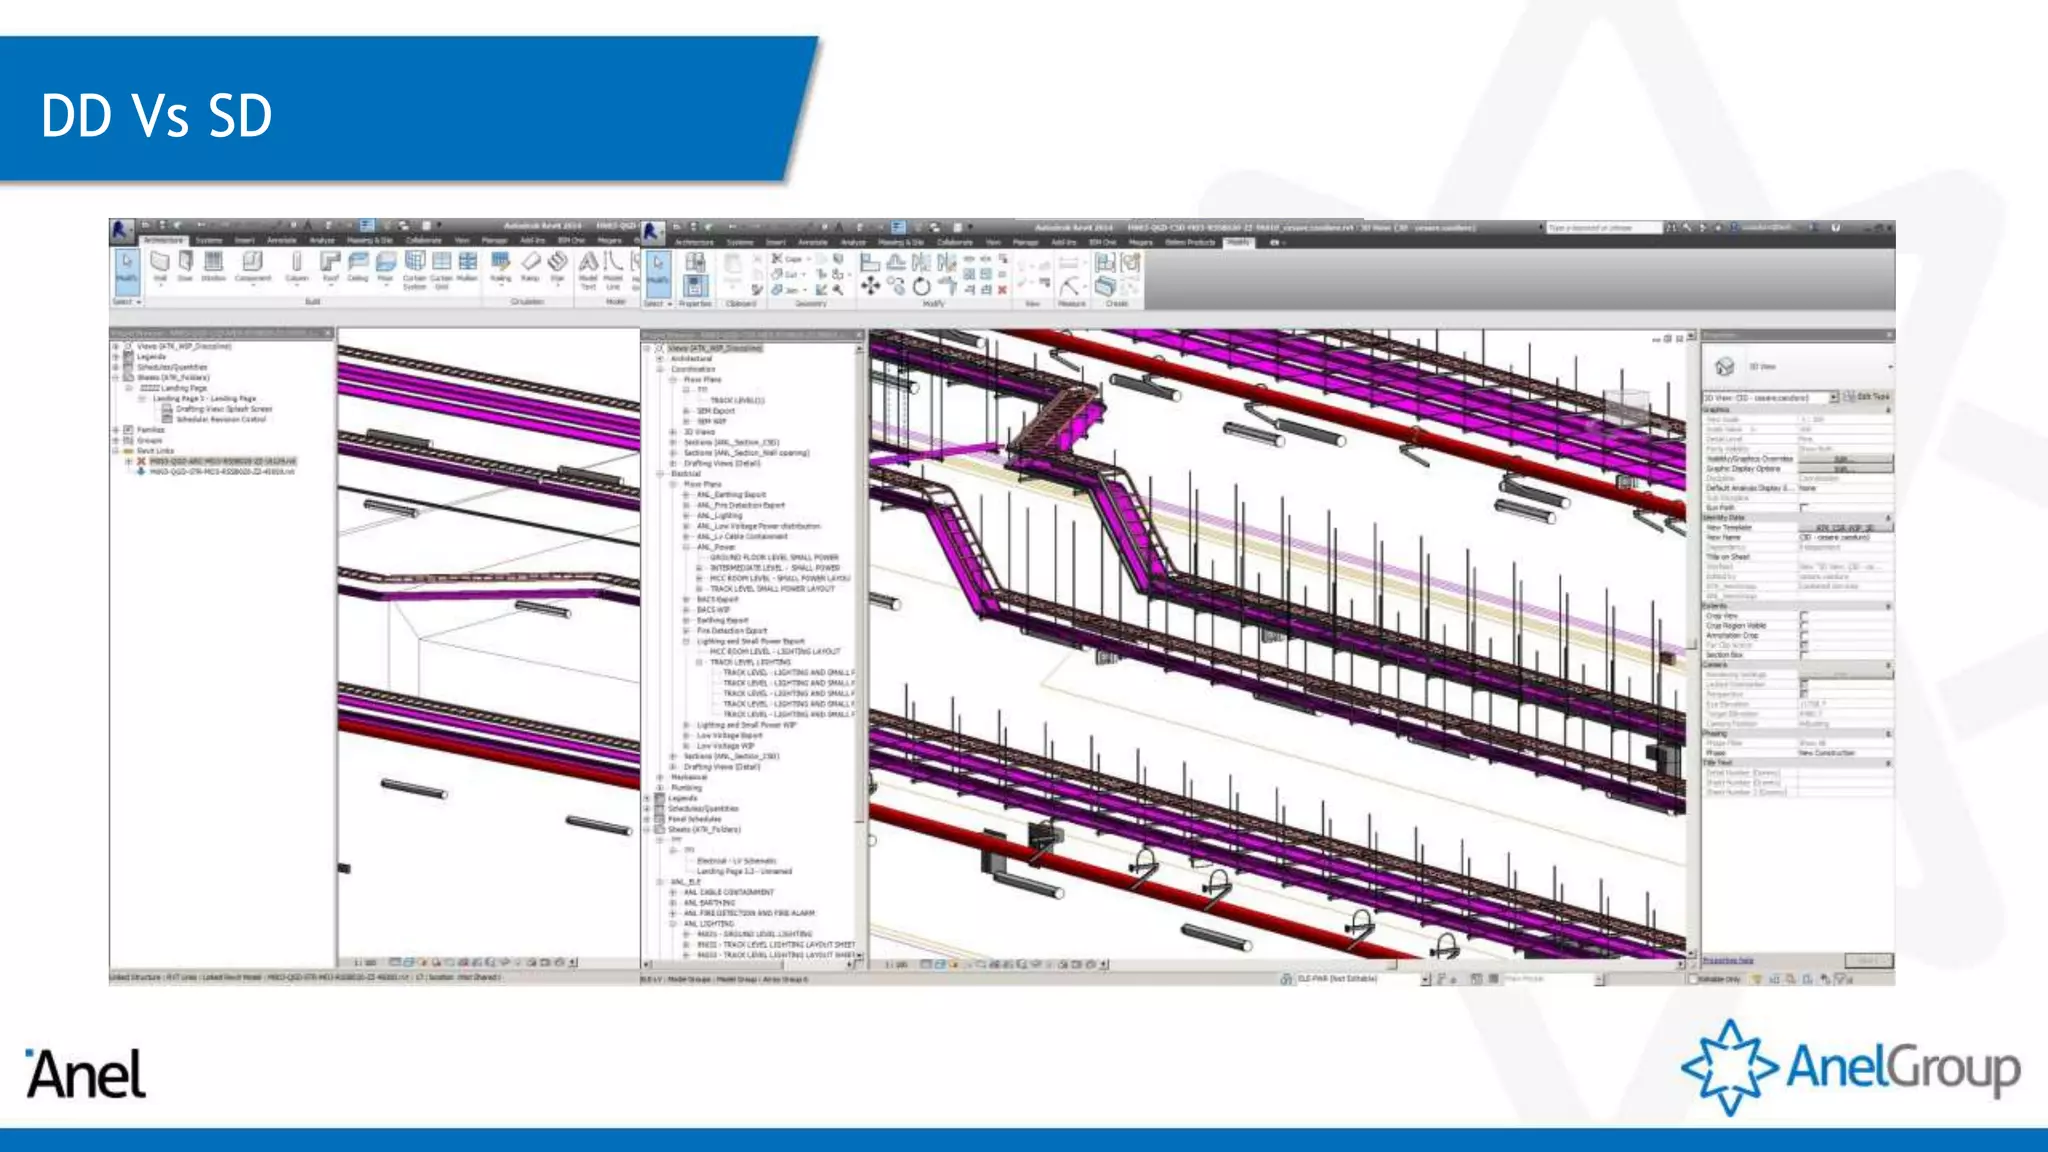Switch to the Annotate ribbon tab

pyautogui.click(x=282, y=241)
